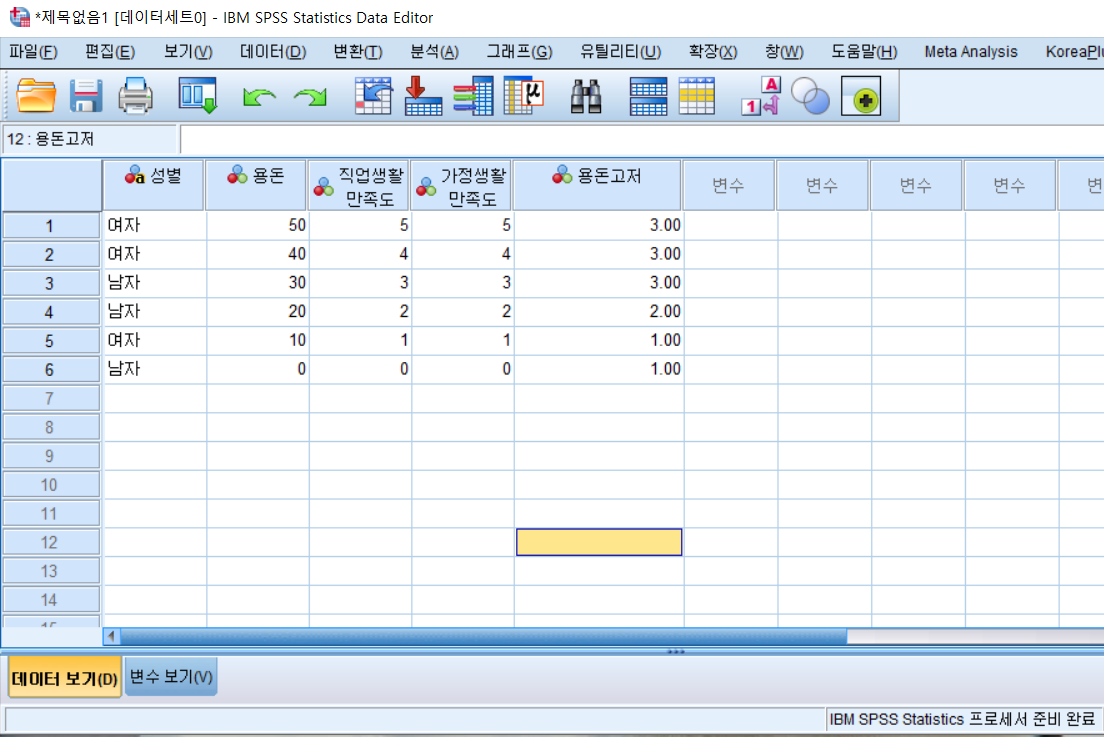Select the 용돈고저 column header

[597, 185]
